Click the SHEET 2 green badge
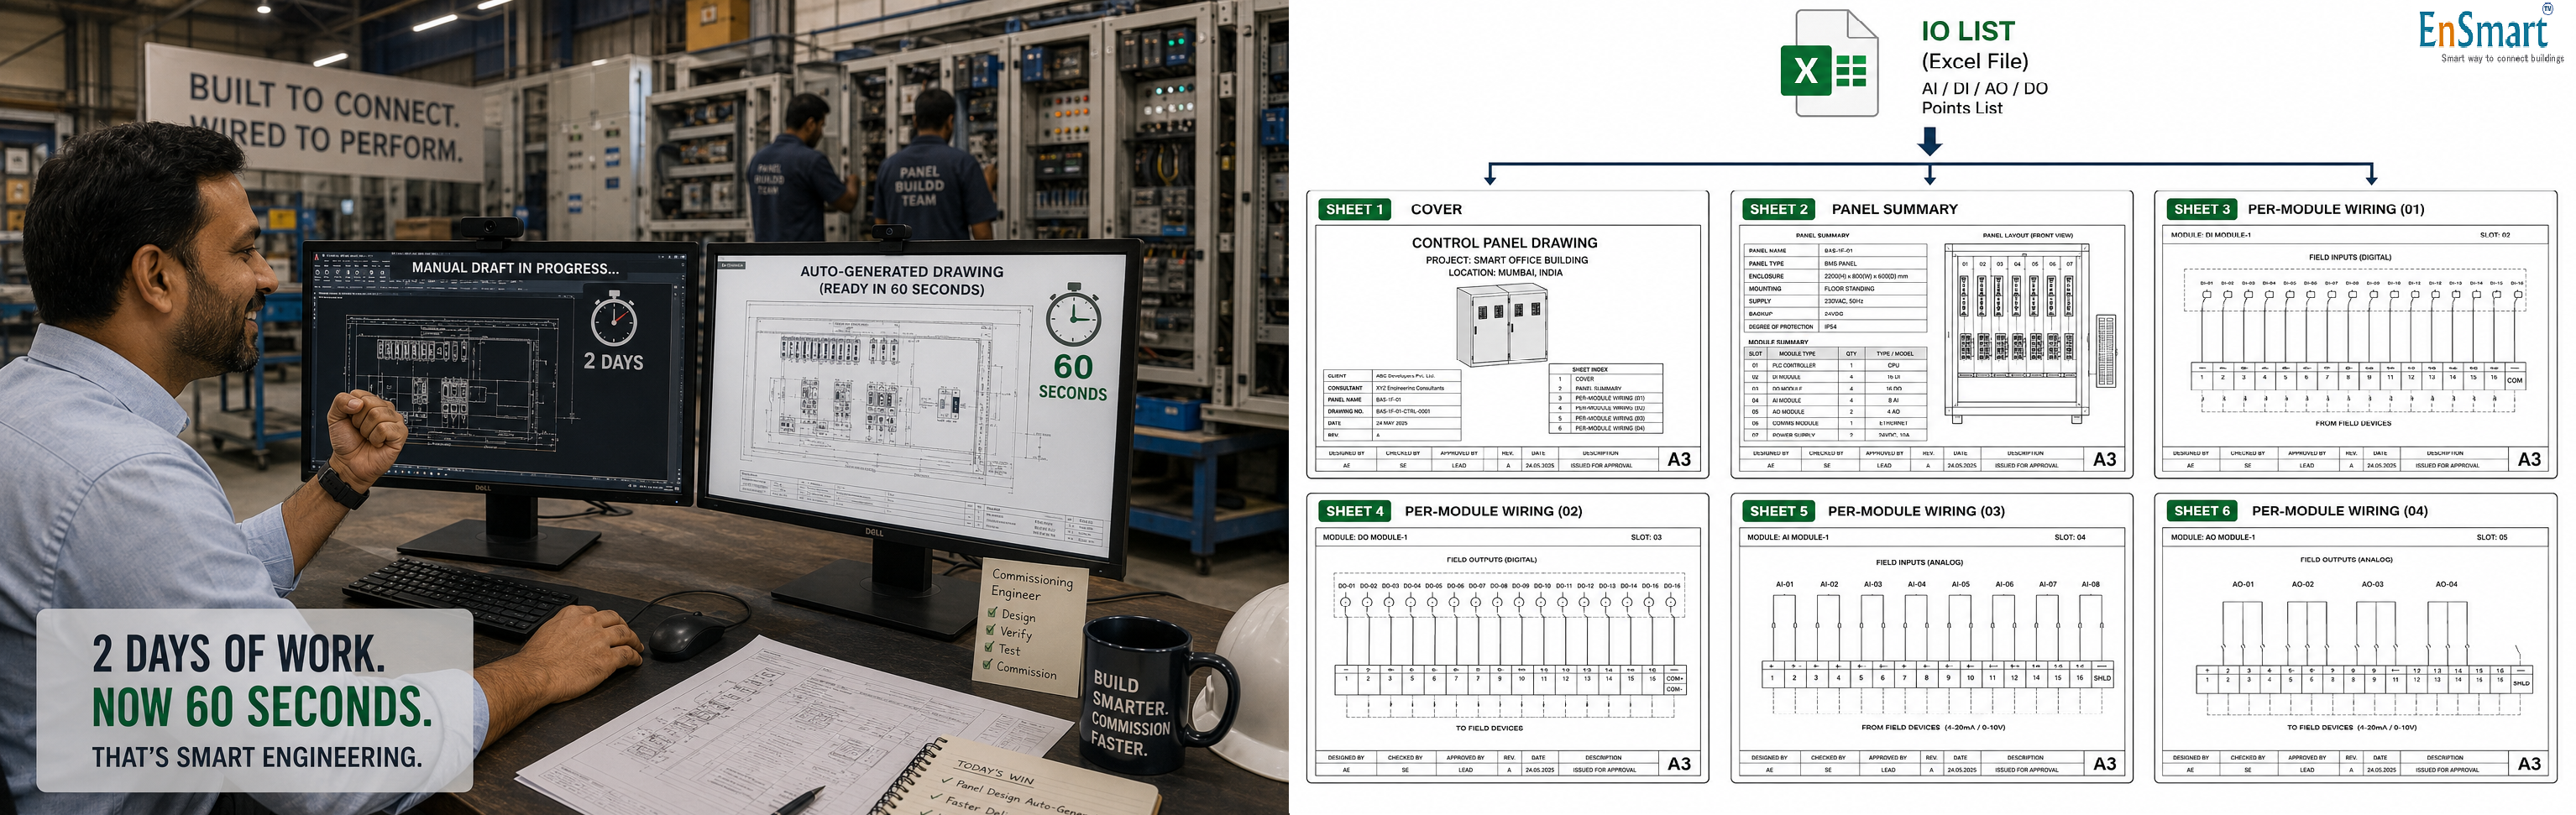The height and width of the screenshot is (815, 2576). point(1779,209)
